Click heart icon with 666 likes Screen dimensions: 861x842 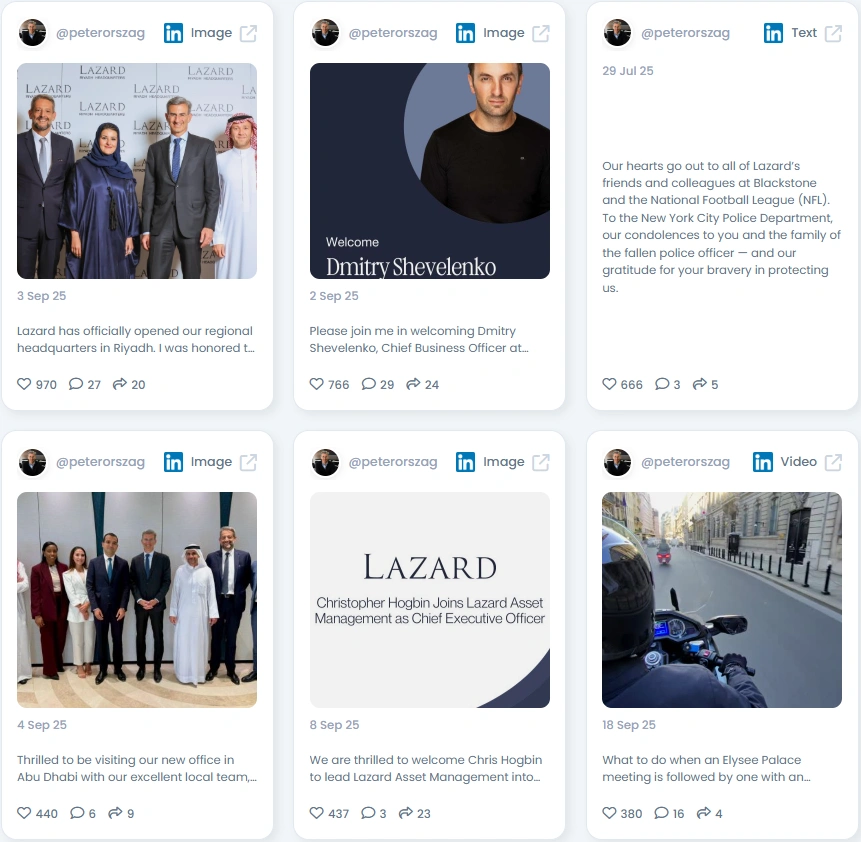point(610,384)
